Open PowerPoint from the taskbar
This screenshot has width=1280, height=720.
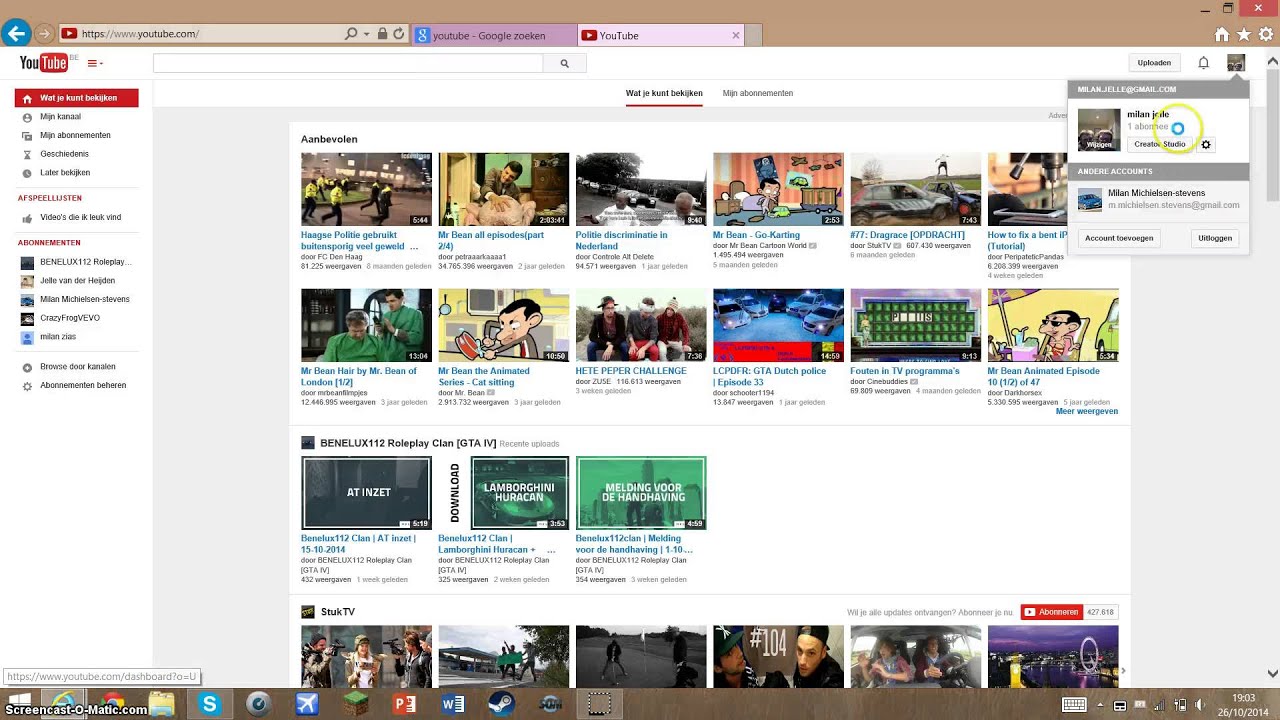coord(404,704)
